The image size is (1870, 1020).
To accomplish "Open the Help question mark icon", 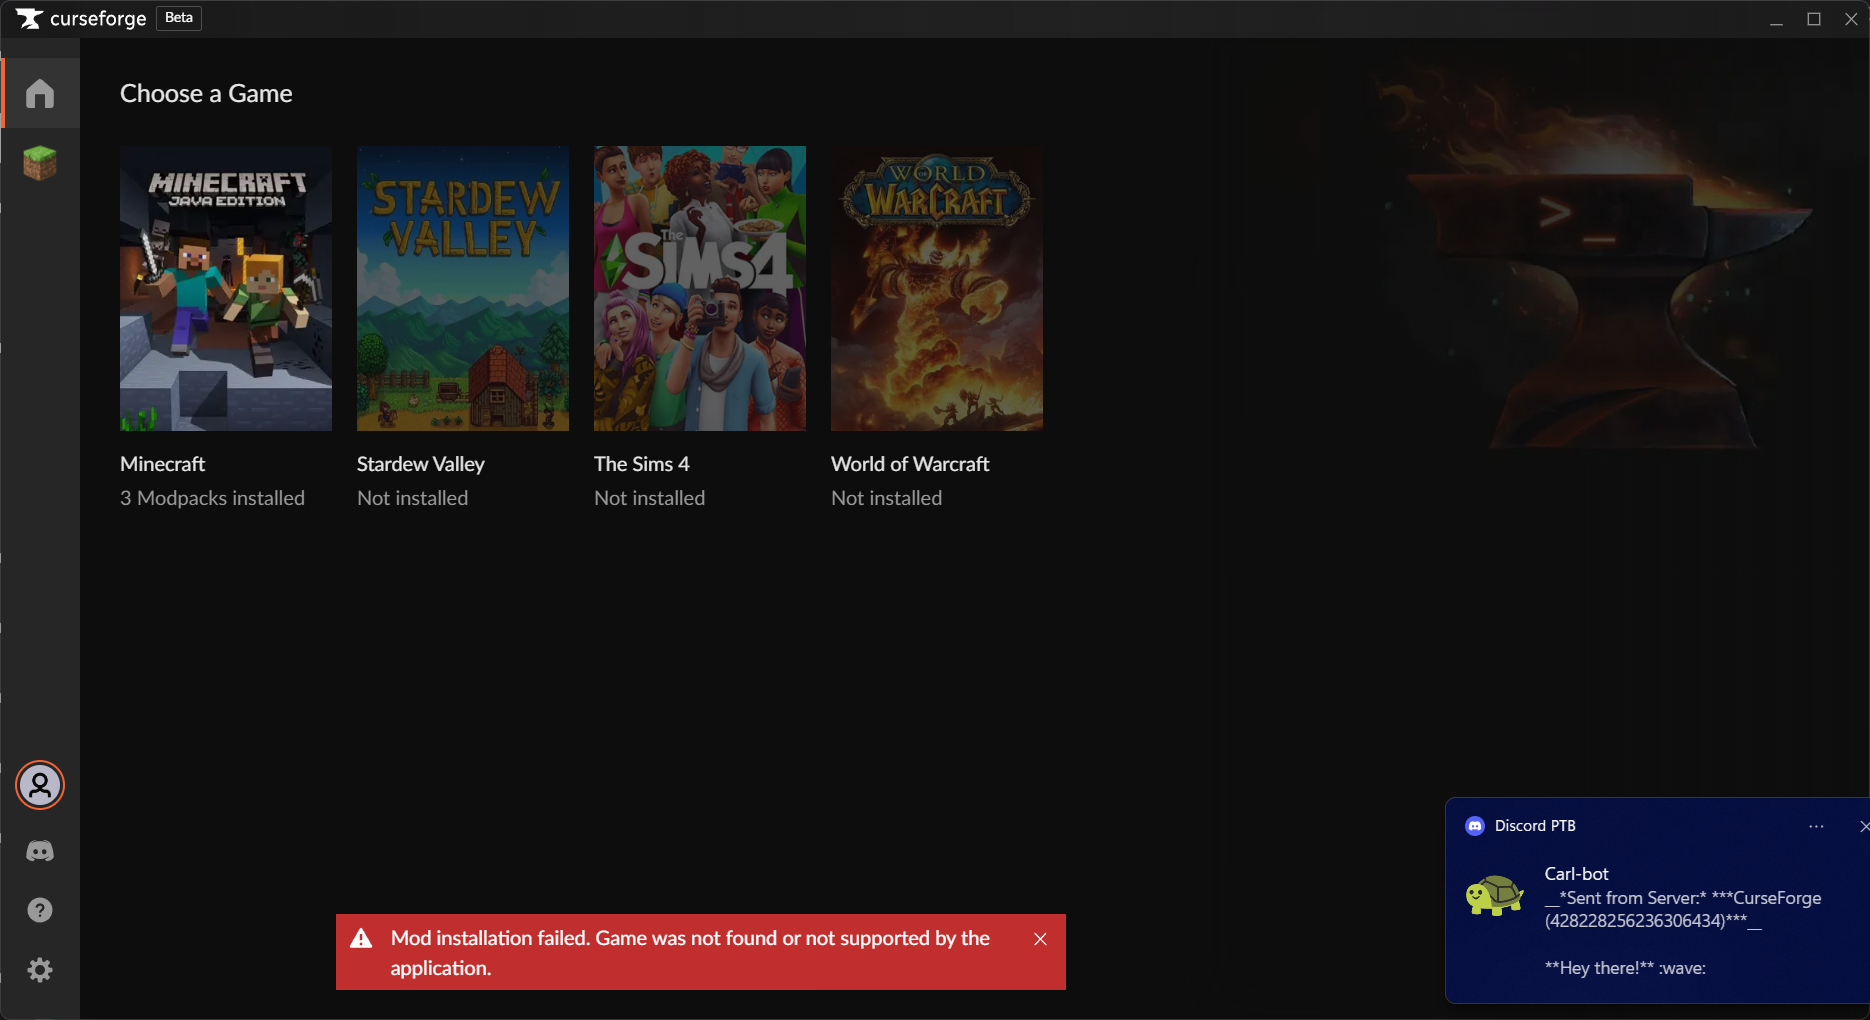I will (x=40, y=910).
